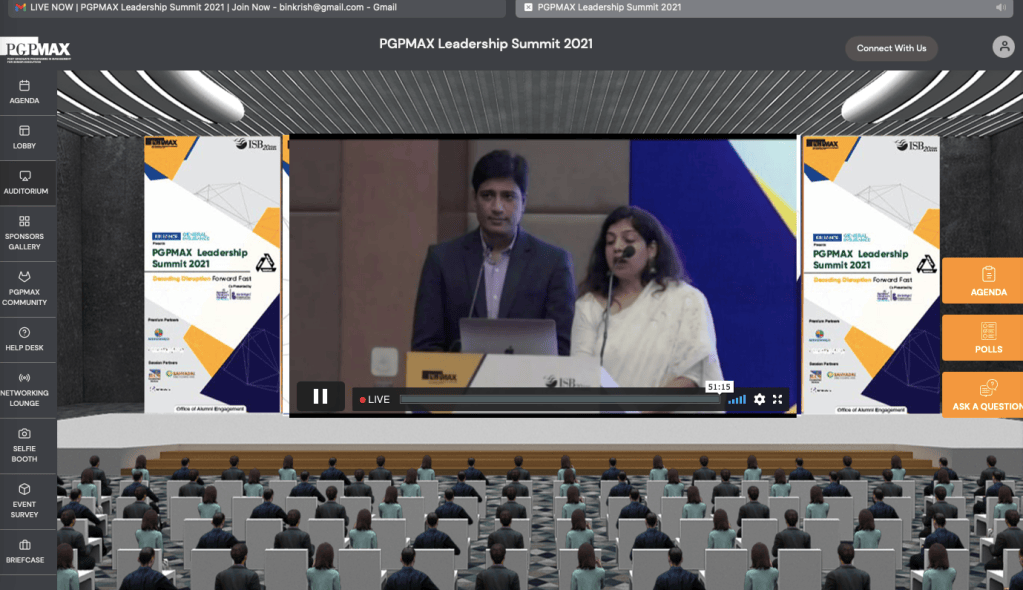Go to the Lobby from sidebar
The image size is (1023, 590).
pyautogui.click(x=25, y=138)
